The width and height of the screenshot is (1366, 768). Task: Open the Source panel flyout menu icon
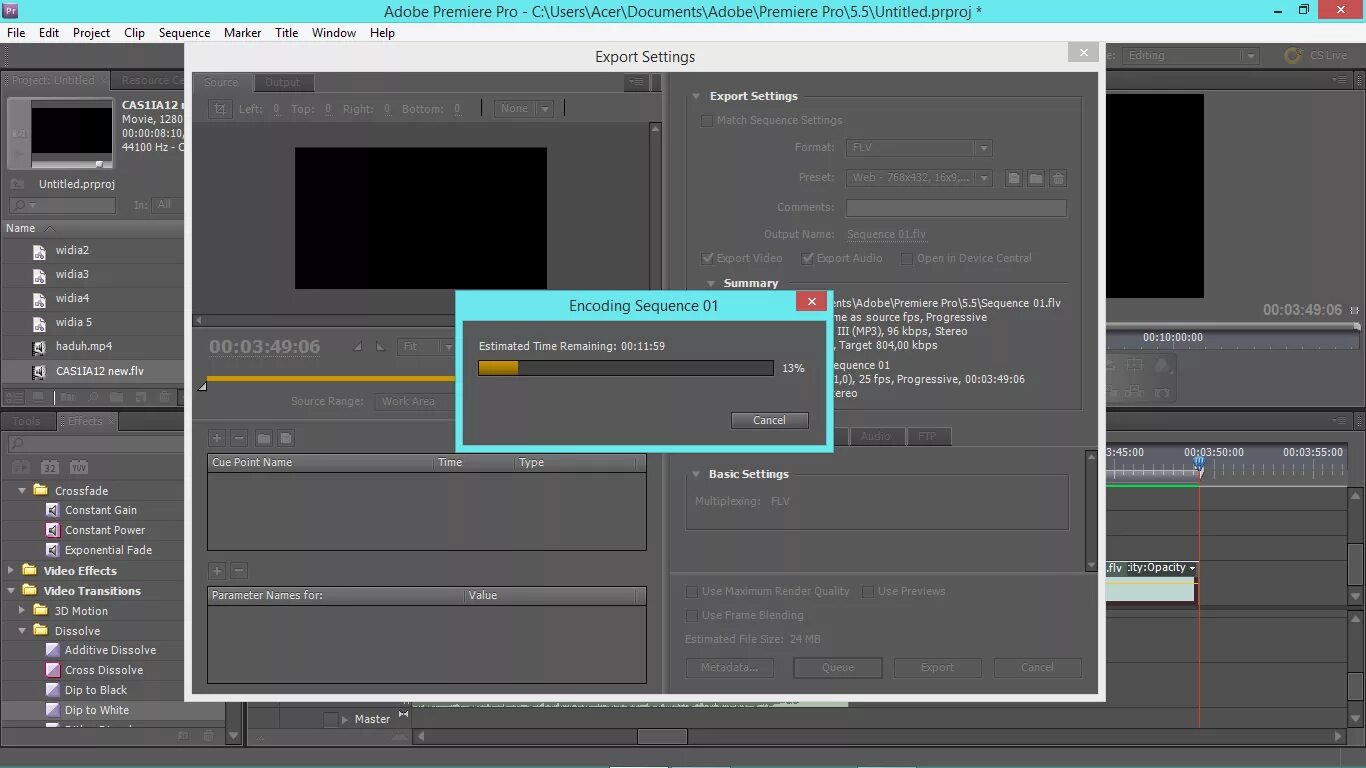pyautogui.click(x=636, y=83)
